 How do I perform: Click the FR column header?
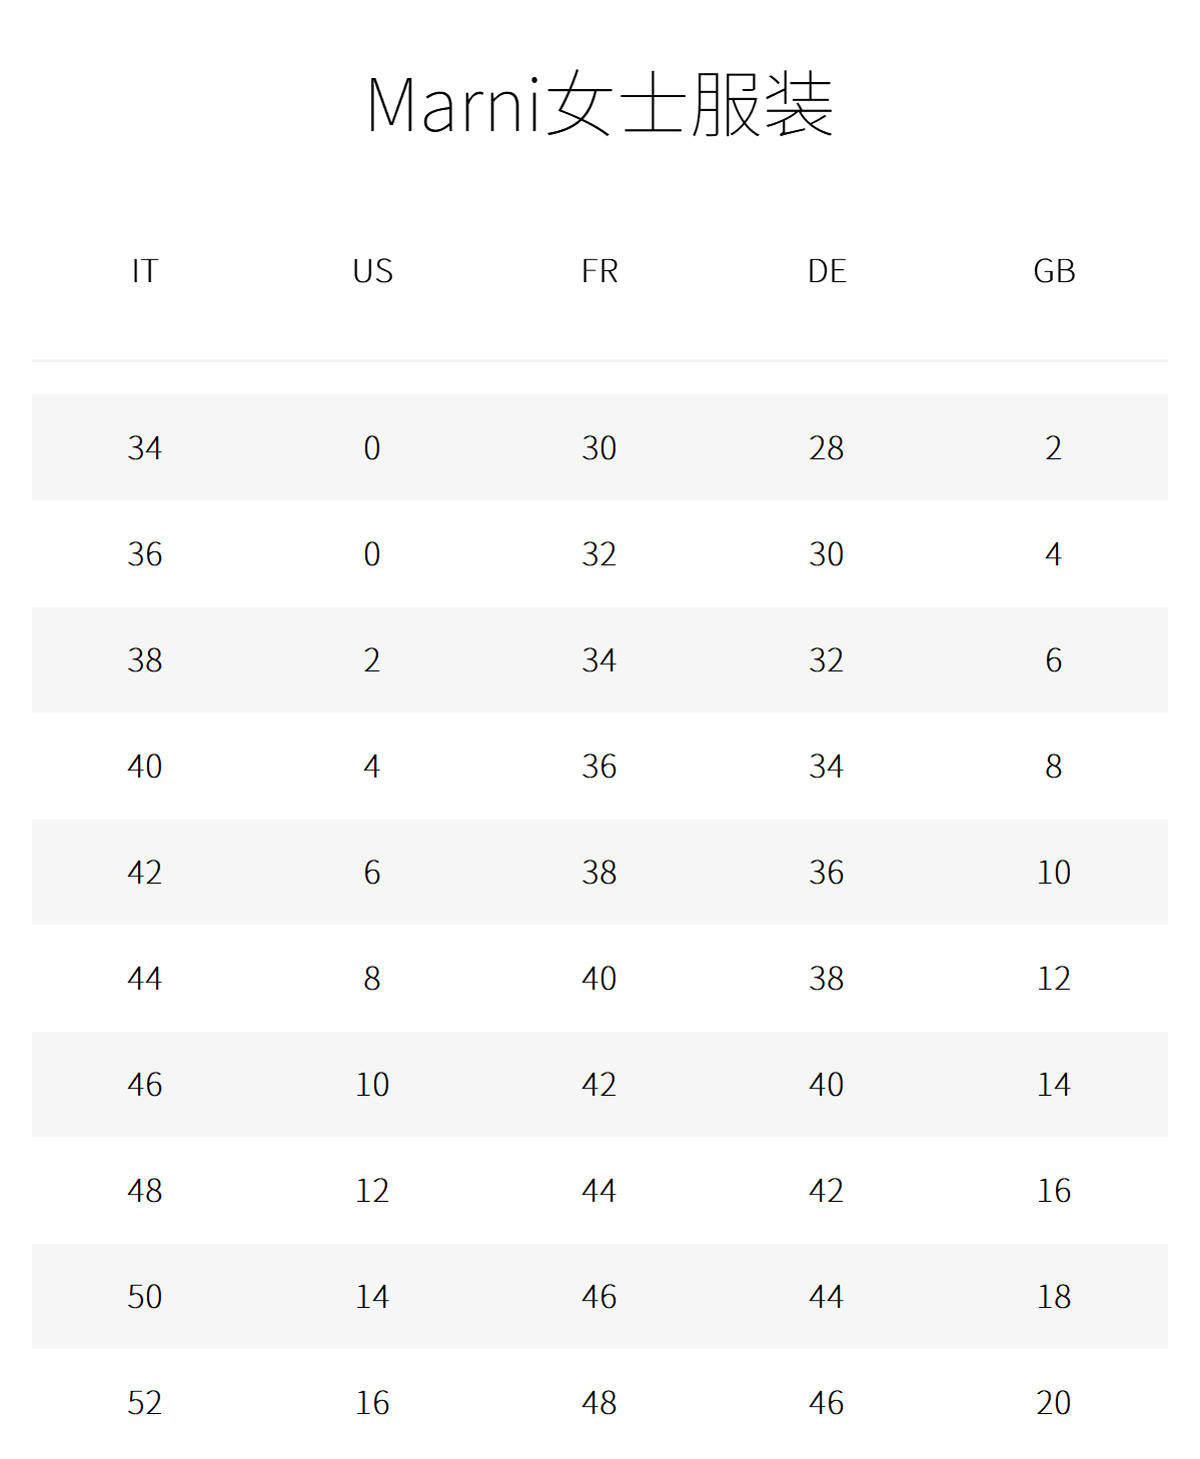[x=599, y=271]
